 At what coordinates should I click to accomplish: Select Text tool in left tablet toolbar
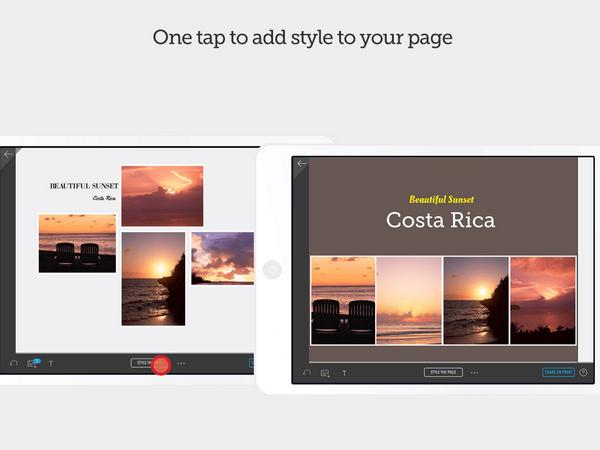[51, 363]
